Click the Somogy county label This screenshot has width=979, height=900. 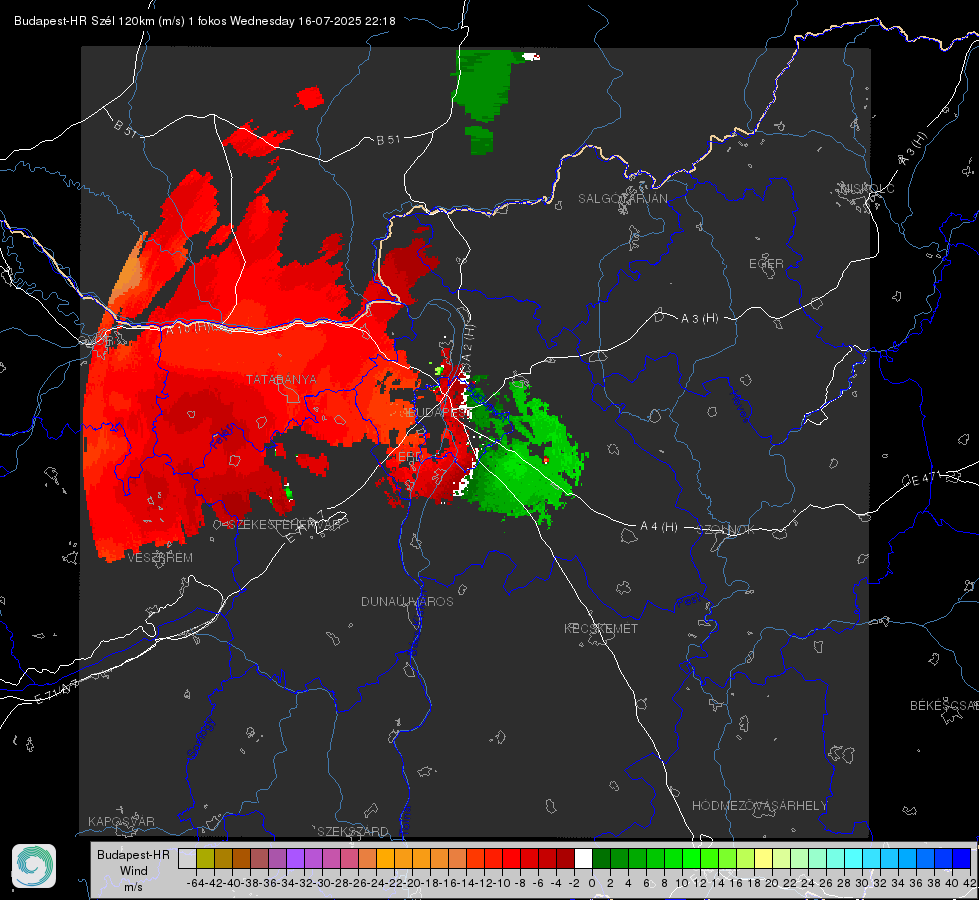point(200,737)
